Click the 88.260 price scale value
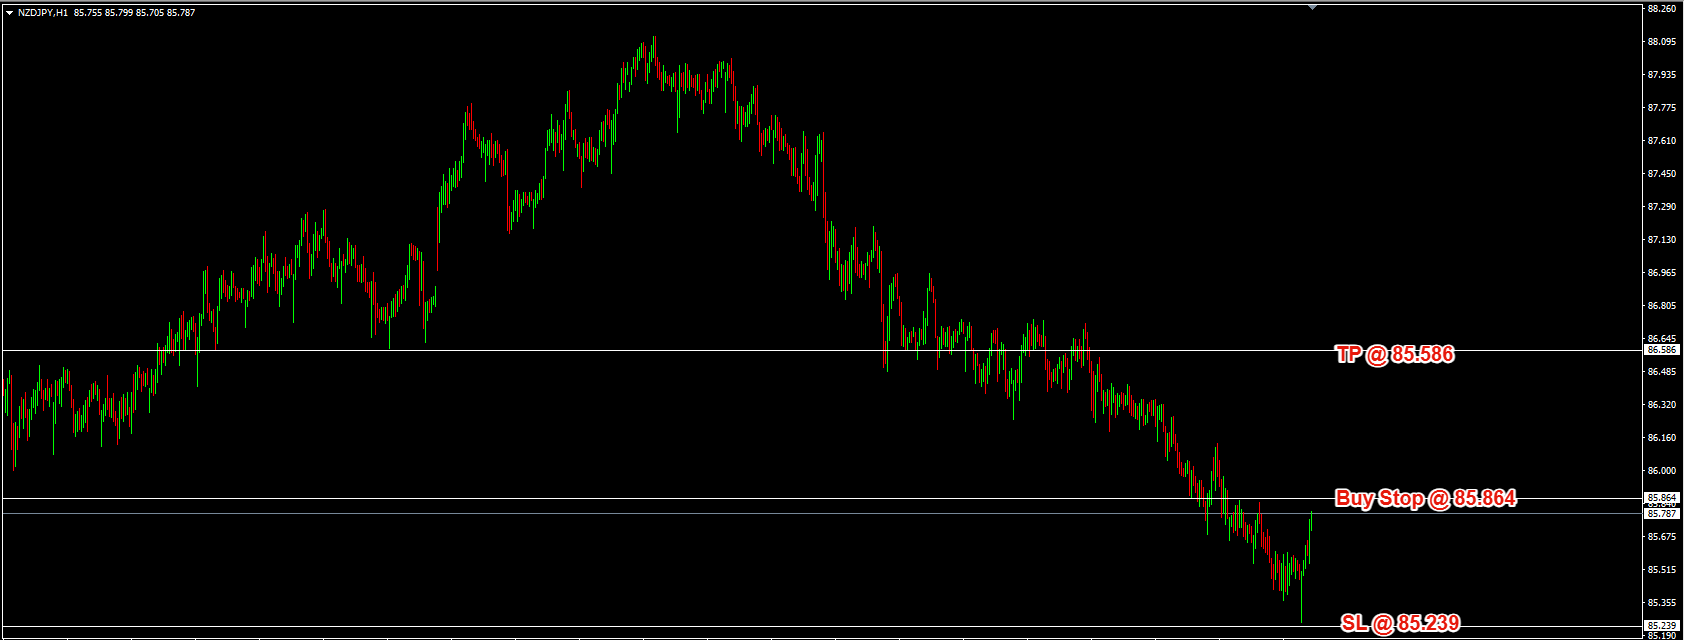1685x640 pixels. coord(1661,9)
